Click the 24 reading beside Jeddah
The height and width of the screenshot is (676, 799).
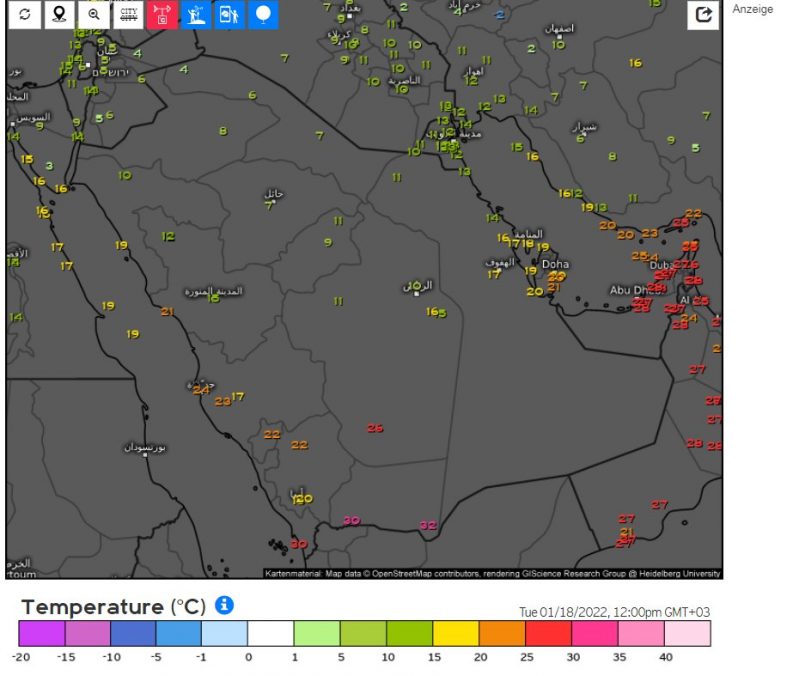click(x=201, y=390)
